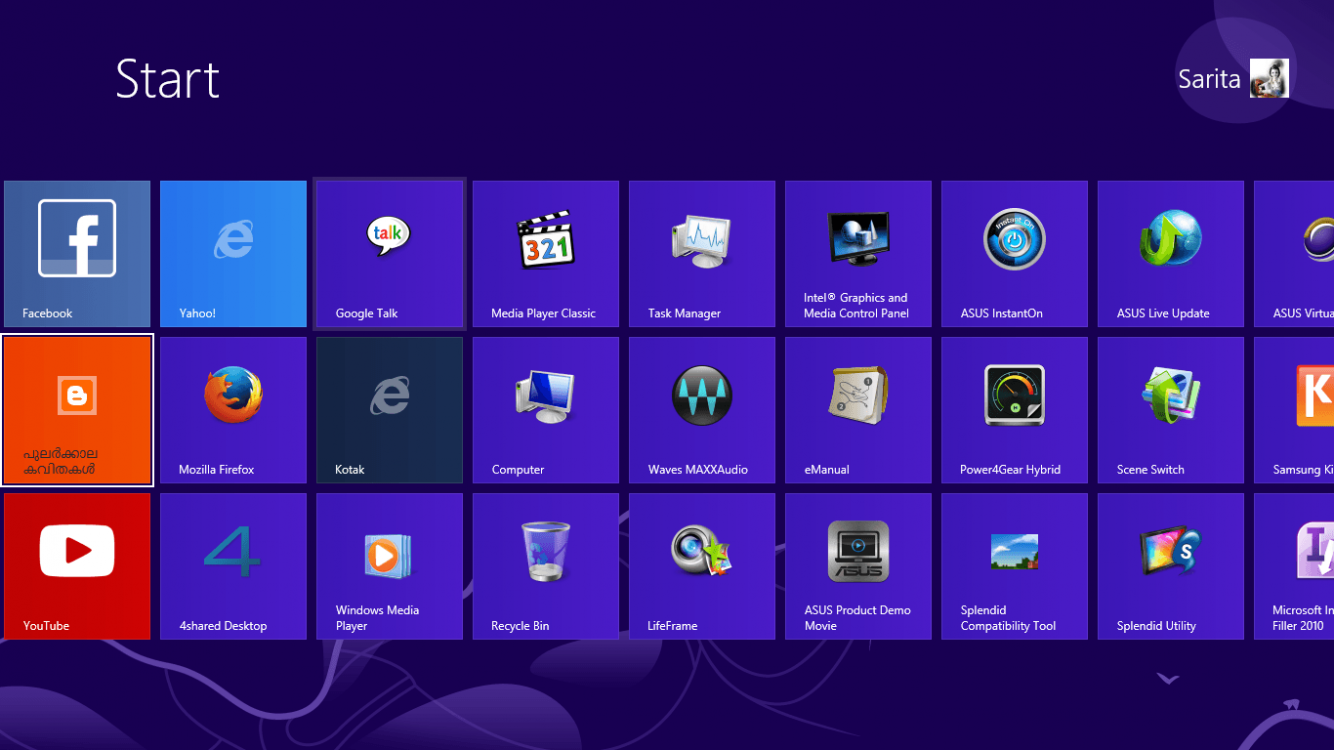Open the YouTube tile
Image resolution: width=1334 pixels, height=750 pixels.
pos(77,566)
